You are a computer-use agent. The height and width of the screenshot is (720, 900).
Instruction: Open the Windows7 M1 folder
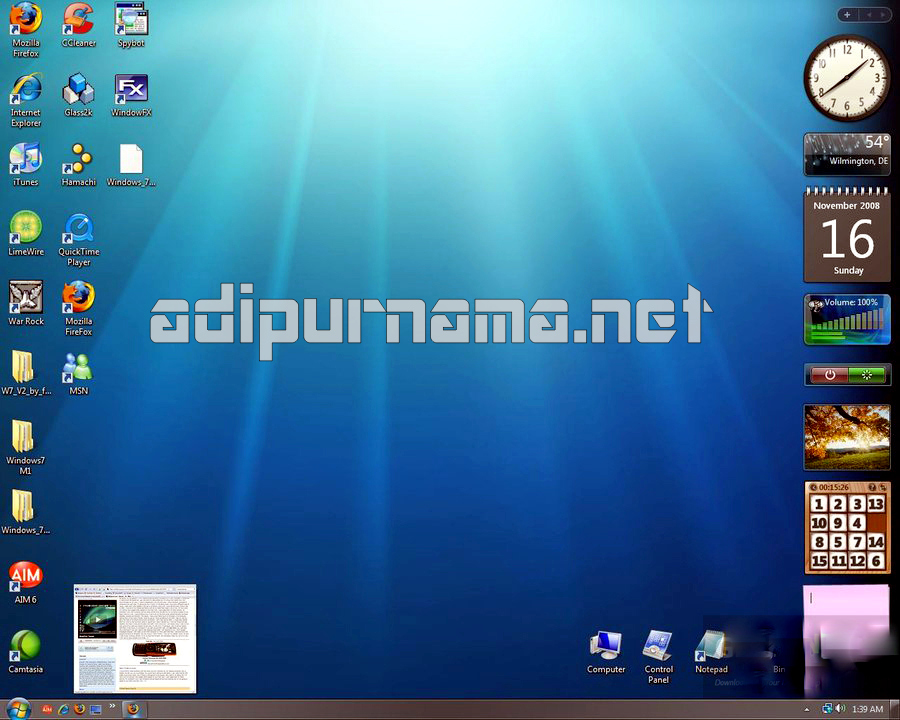pyautogui.click(x=25, y=447)
